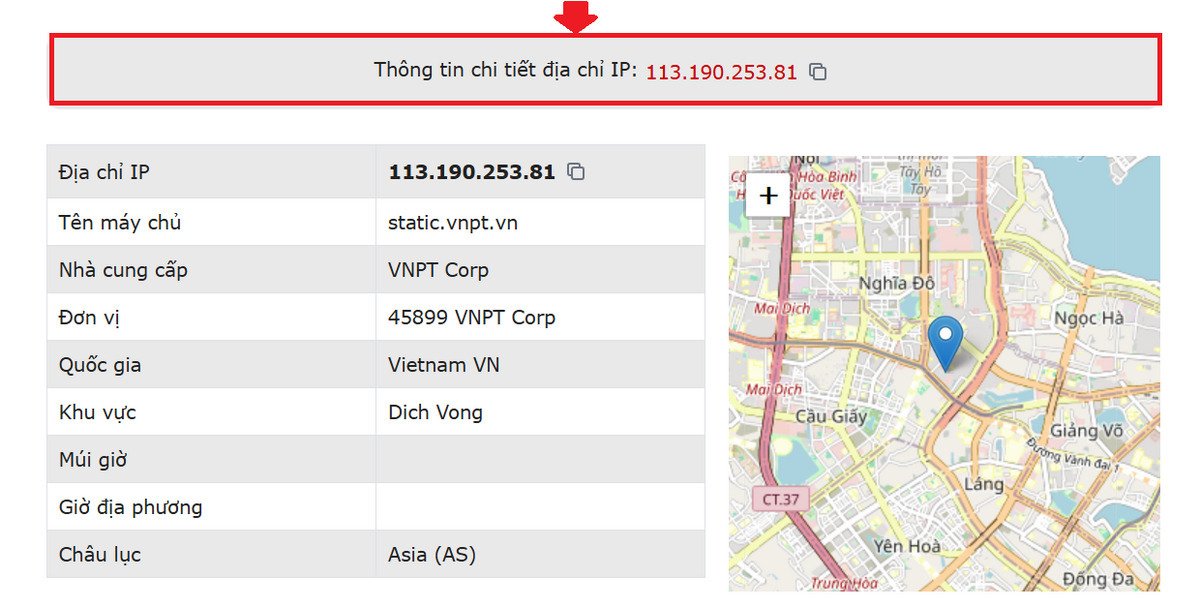The width and height of the screenshot is (1200, 608).
Task: Click the Vietnam VN country value
Action: click(444, 365)
